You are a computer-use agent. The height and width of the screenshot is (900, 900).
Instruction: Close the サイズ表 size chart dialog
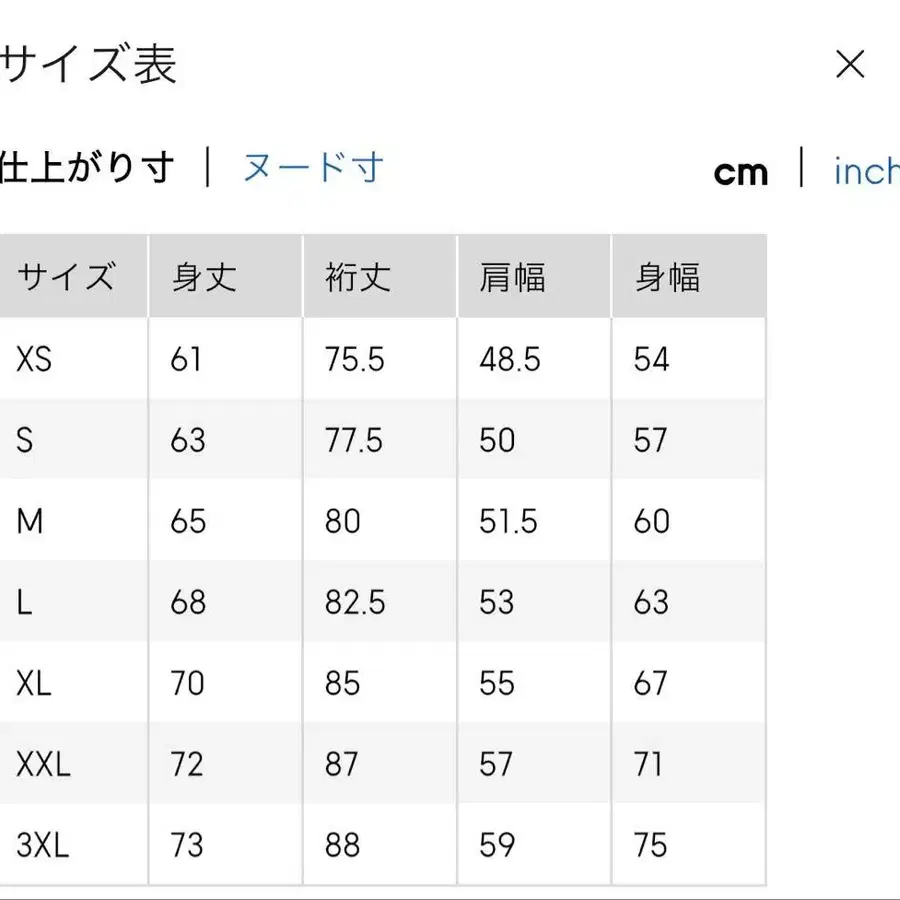pos(851,64)
